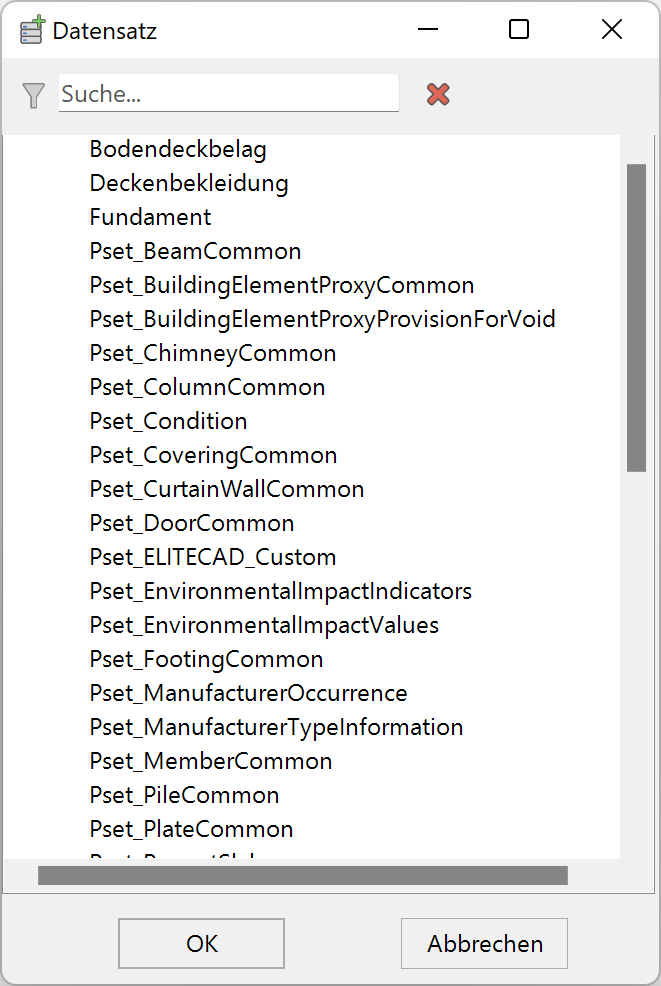661x986 pixels.
Task: Click the vertical scrollbar thumb
Action: pyautogui.click(x=636, y=318)
